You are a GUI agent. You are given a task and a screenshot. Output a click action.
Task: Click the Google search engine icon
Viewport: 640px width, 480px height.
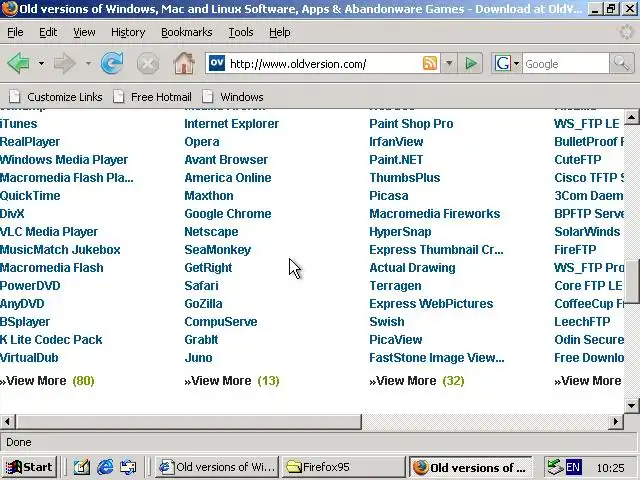(x=502, y=63)
